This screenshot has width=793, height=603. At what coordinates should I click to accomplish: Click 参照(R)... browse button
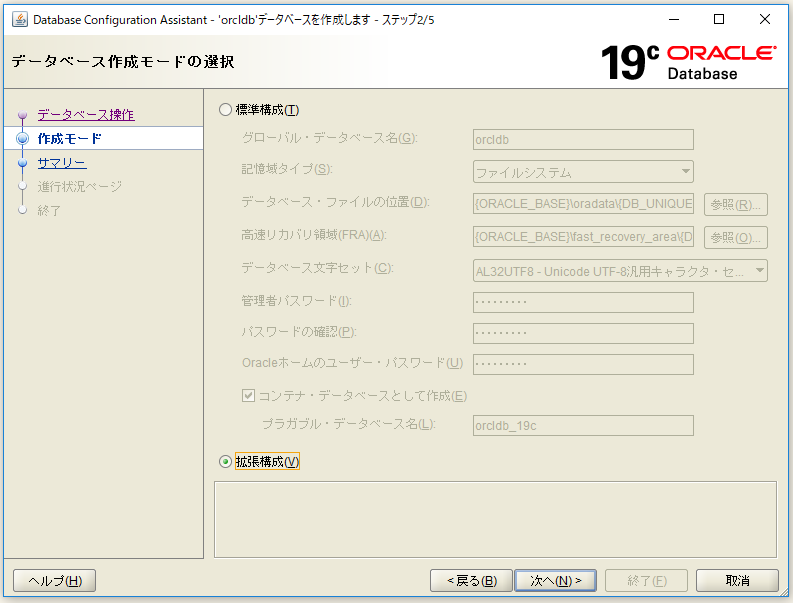[736, 204]
